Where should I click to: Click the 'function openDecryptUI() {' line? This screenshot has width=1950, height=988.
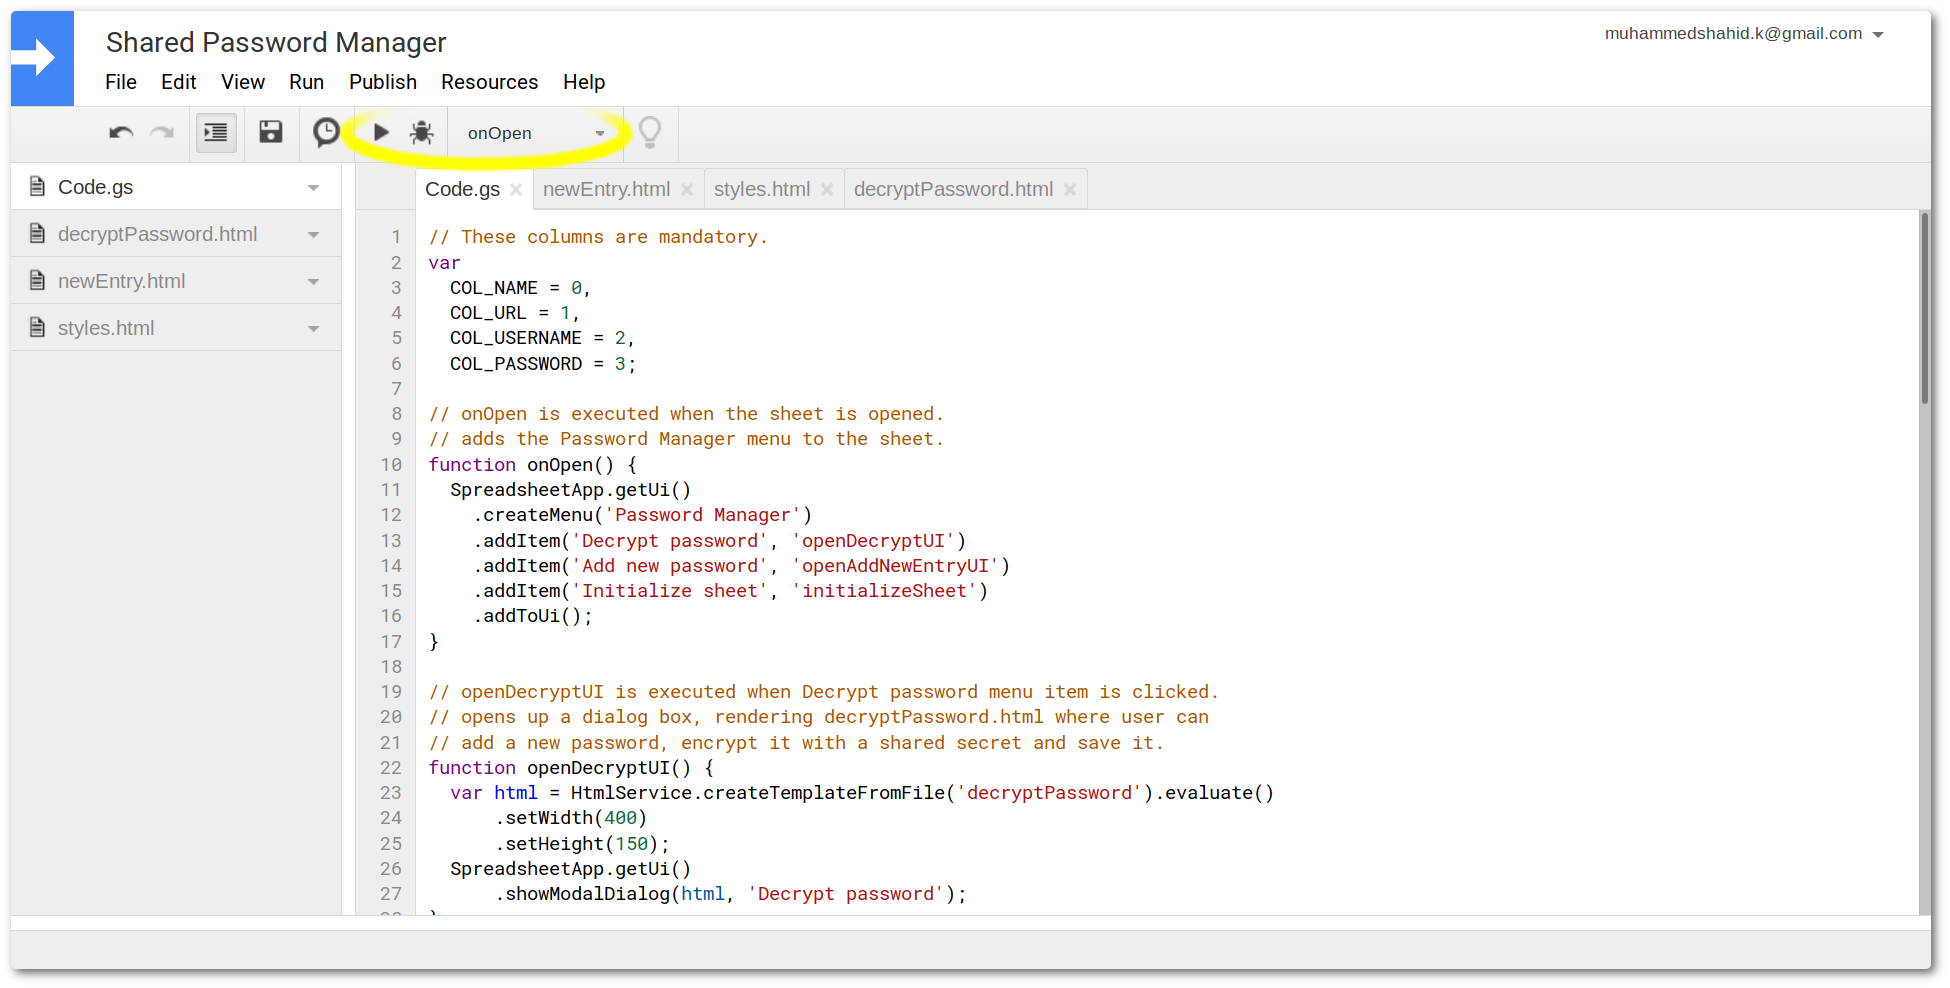pos(572,768)
